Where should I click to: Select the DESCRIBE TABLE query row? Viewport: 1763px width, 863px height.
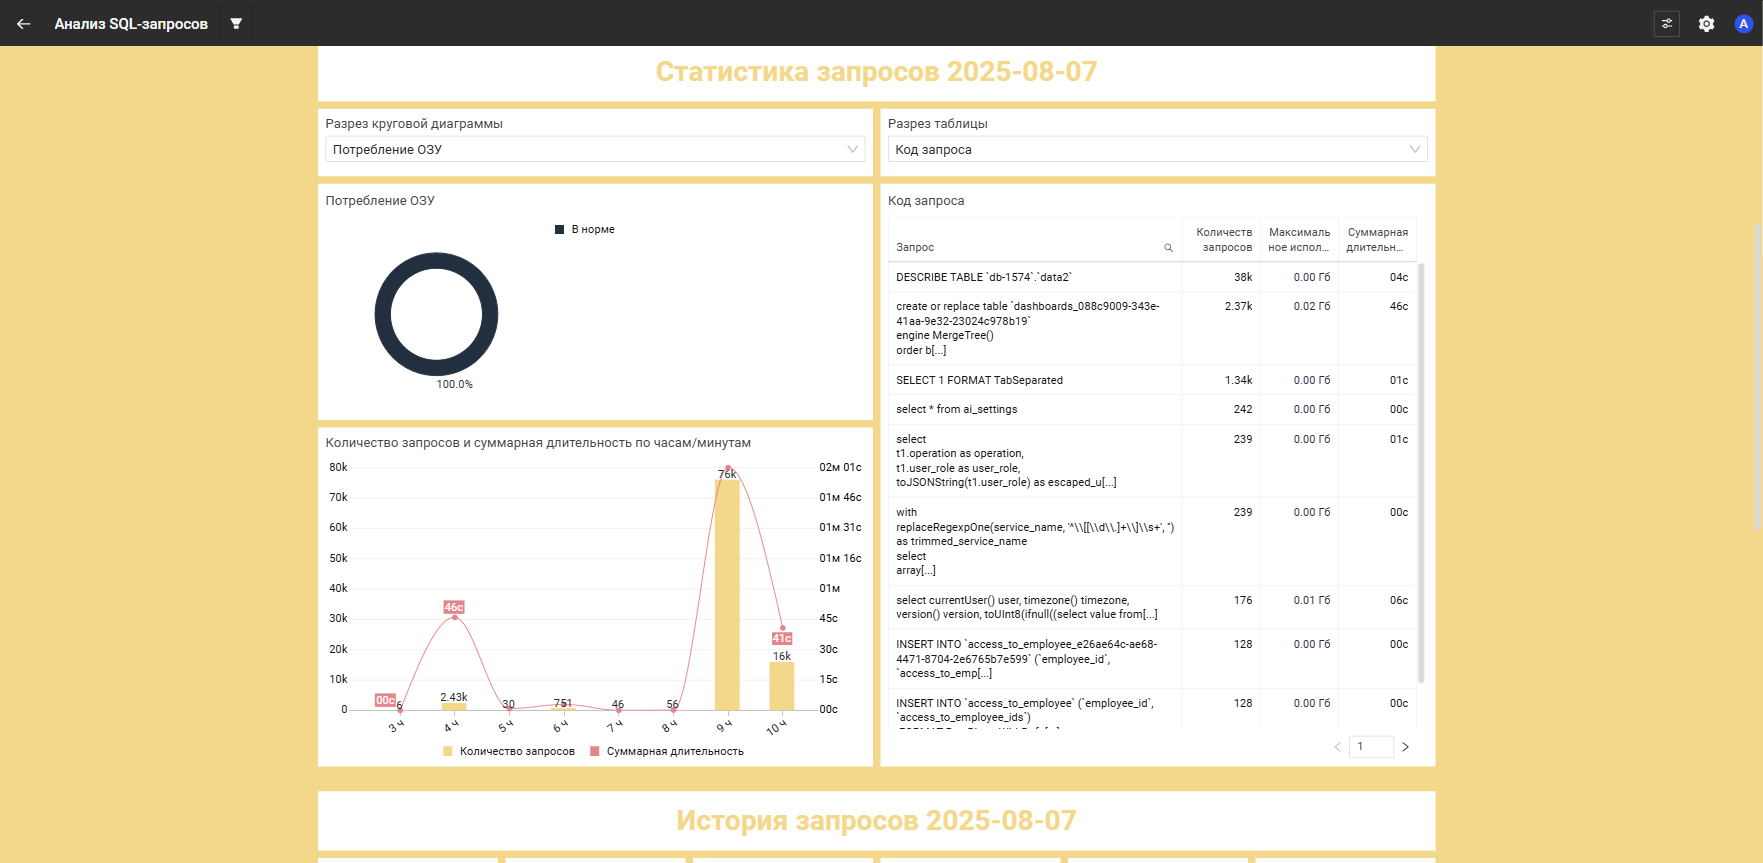(x=1035, y=277)
